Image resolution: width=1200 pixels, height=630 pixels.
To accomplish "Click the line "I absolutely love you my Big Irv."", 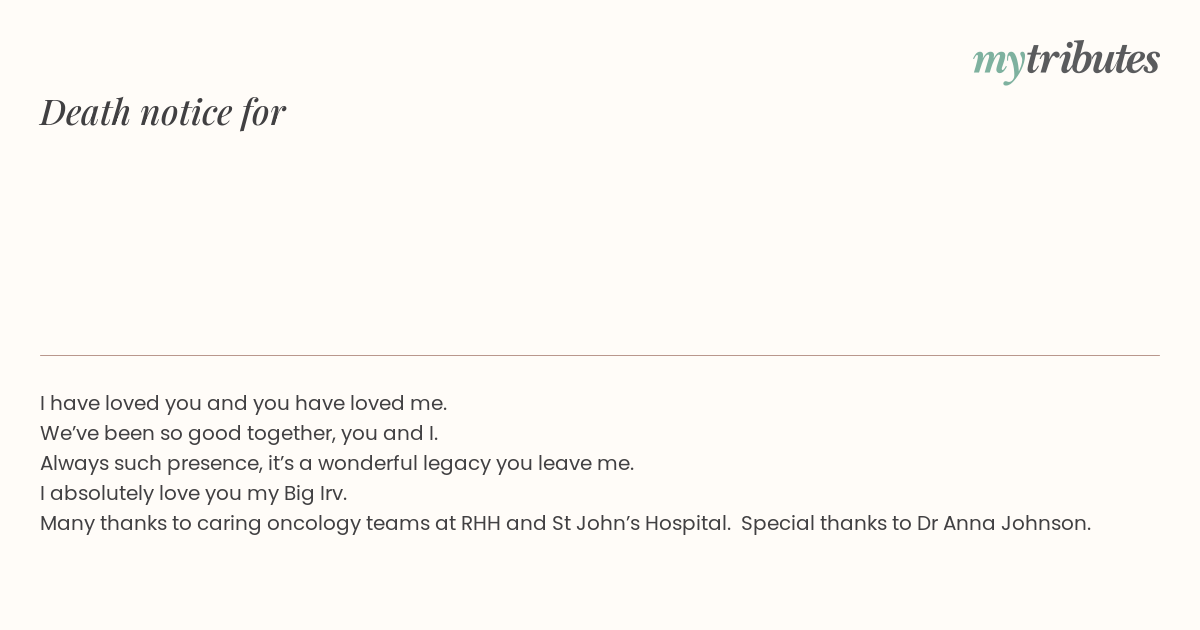I will 193,493.
